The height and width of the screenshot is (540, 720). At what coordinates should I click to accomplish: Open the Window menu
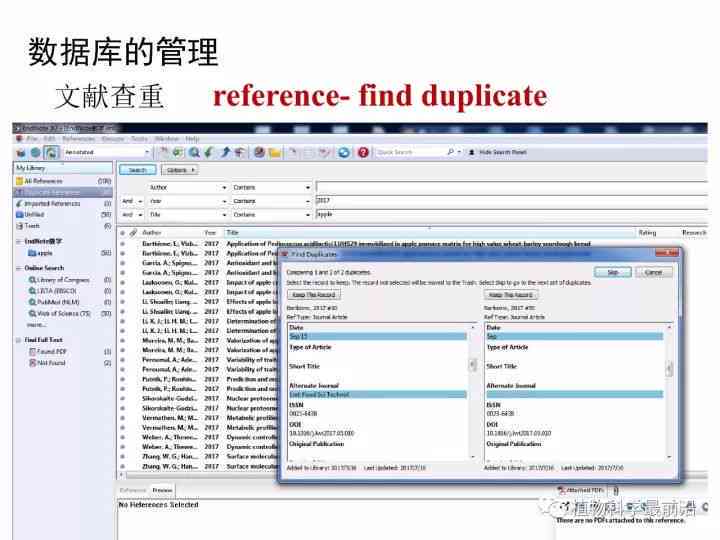tap(167, 139)
